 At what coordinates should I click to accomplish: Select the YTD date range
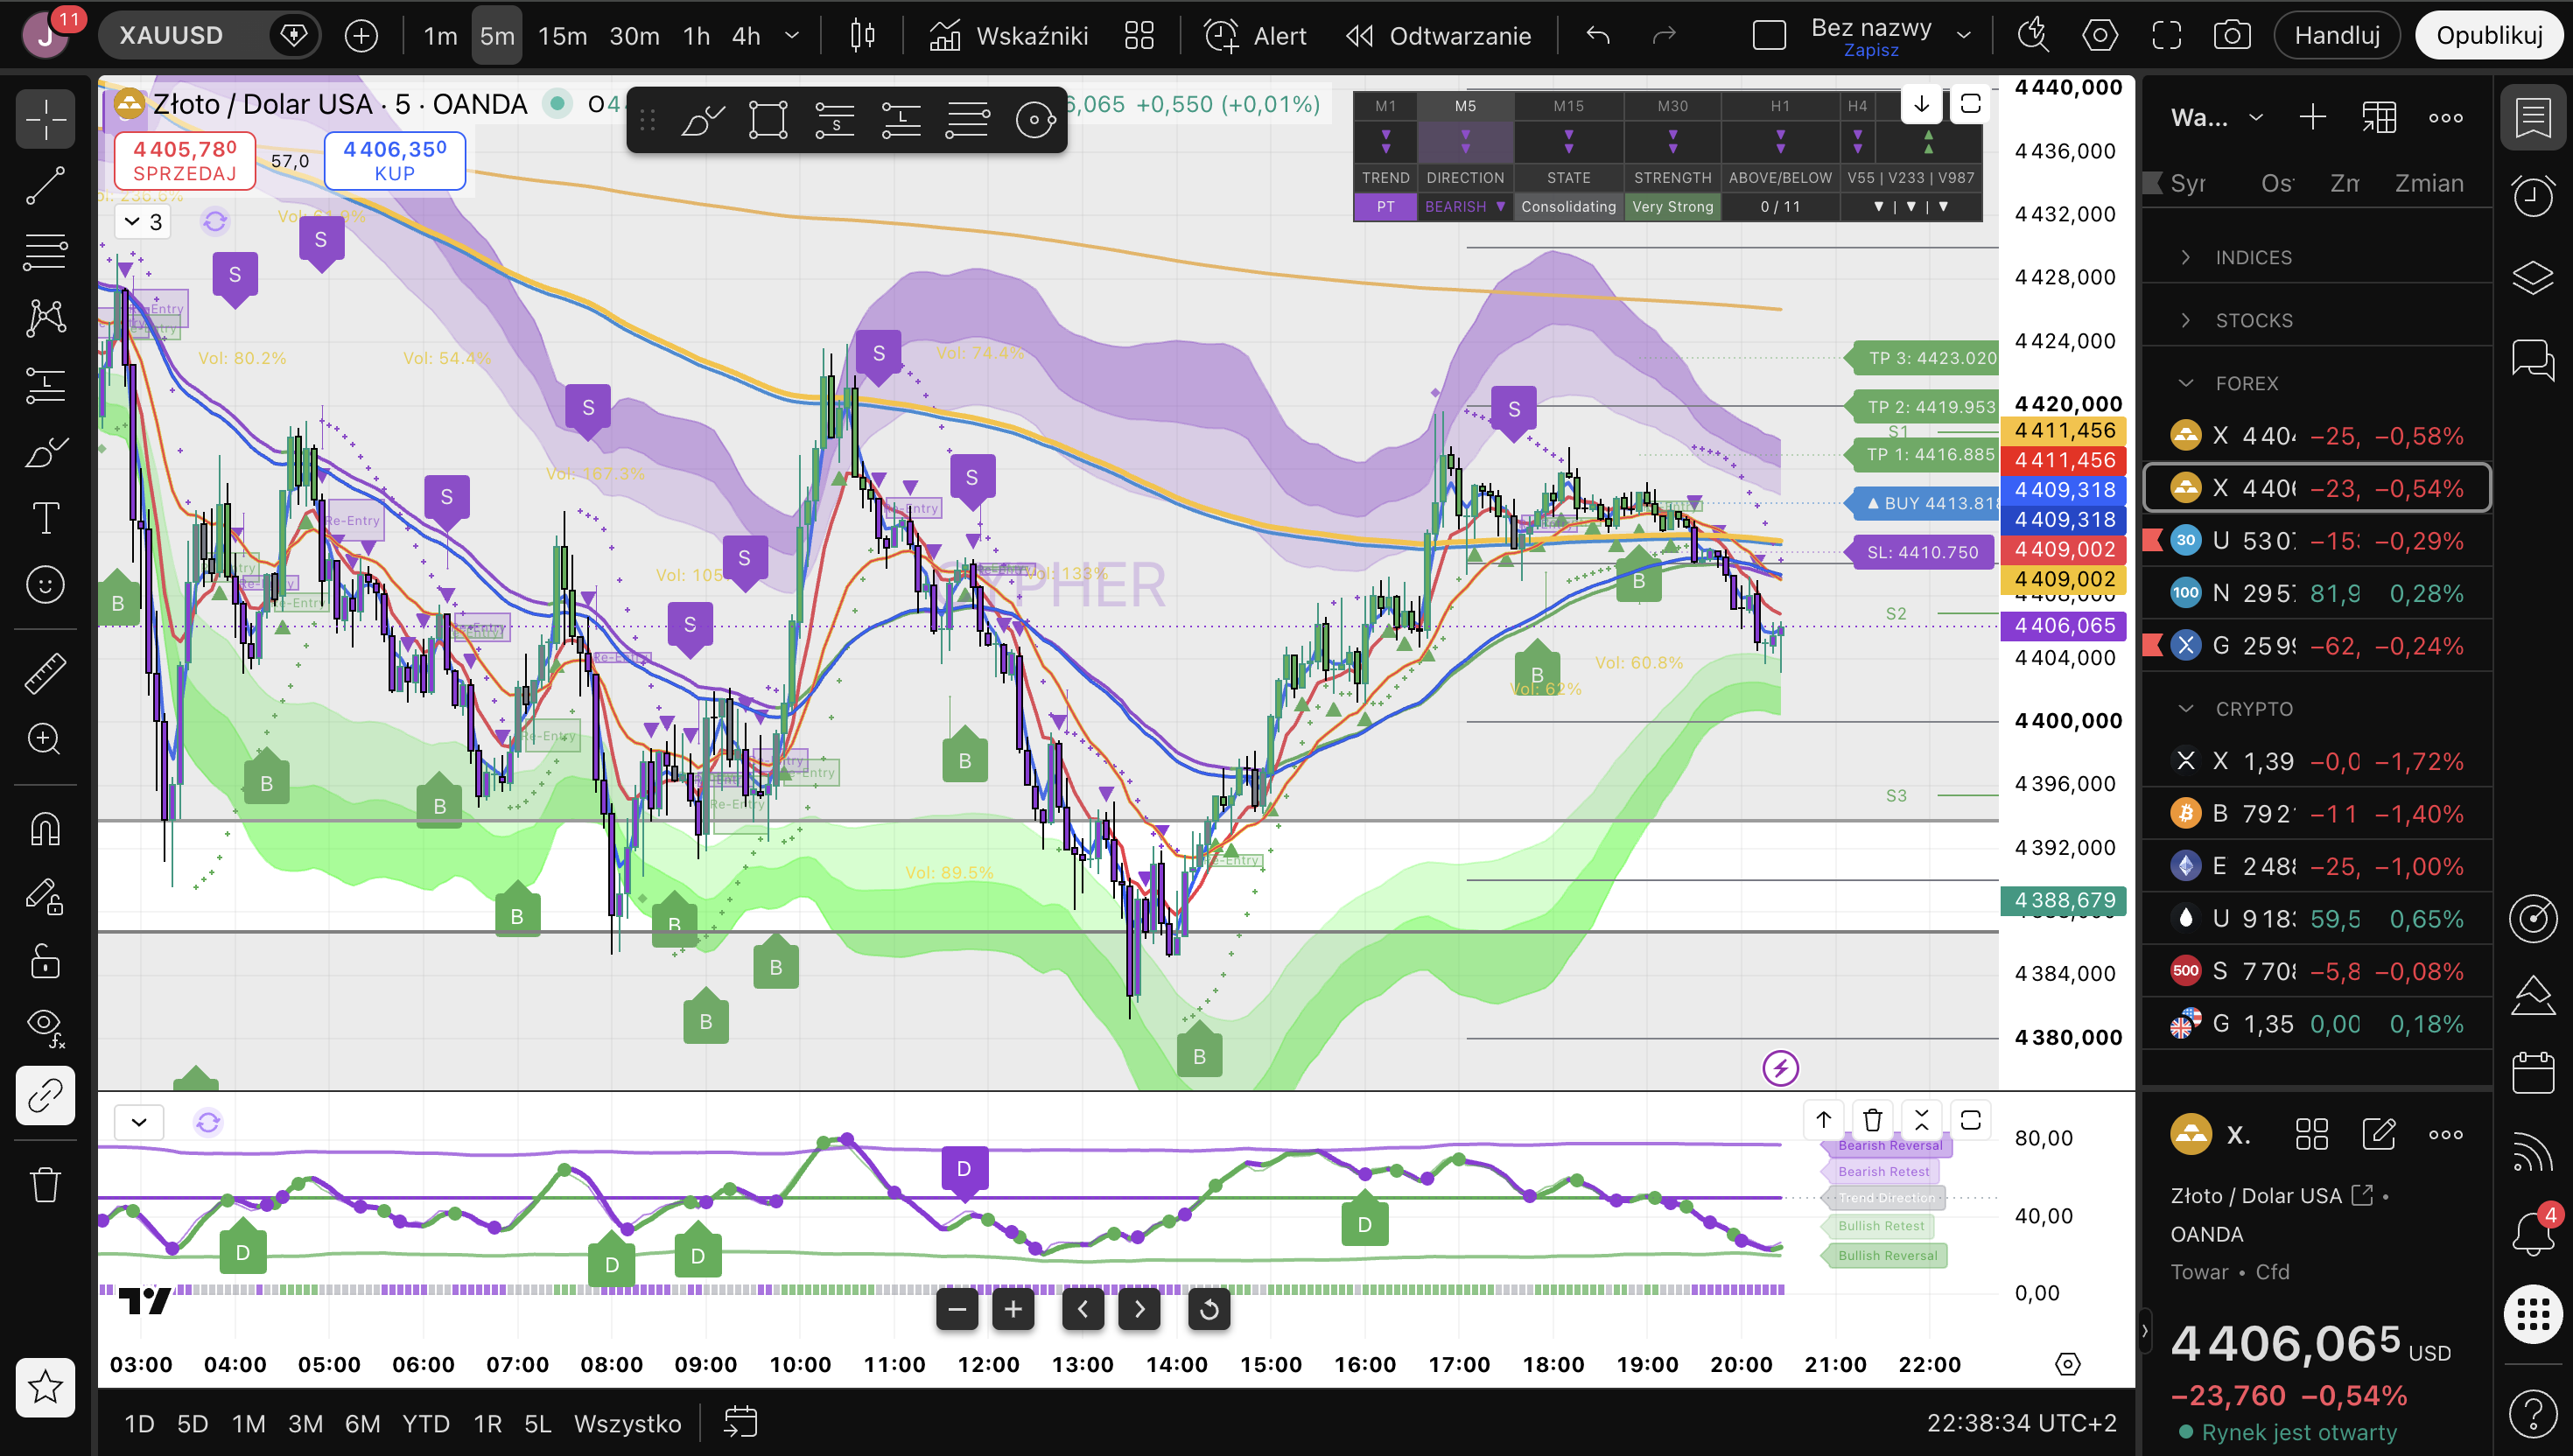pos(425,1423)
